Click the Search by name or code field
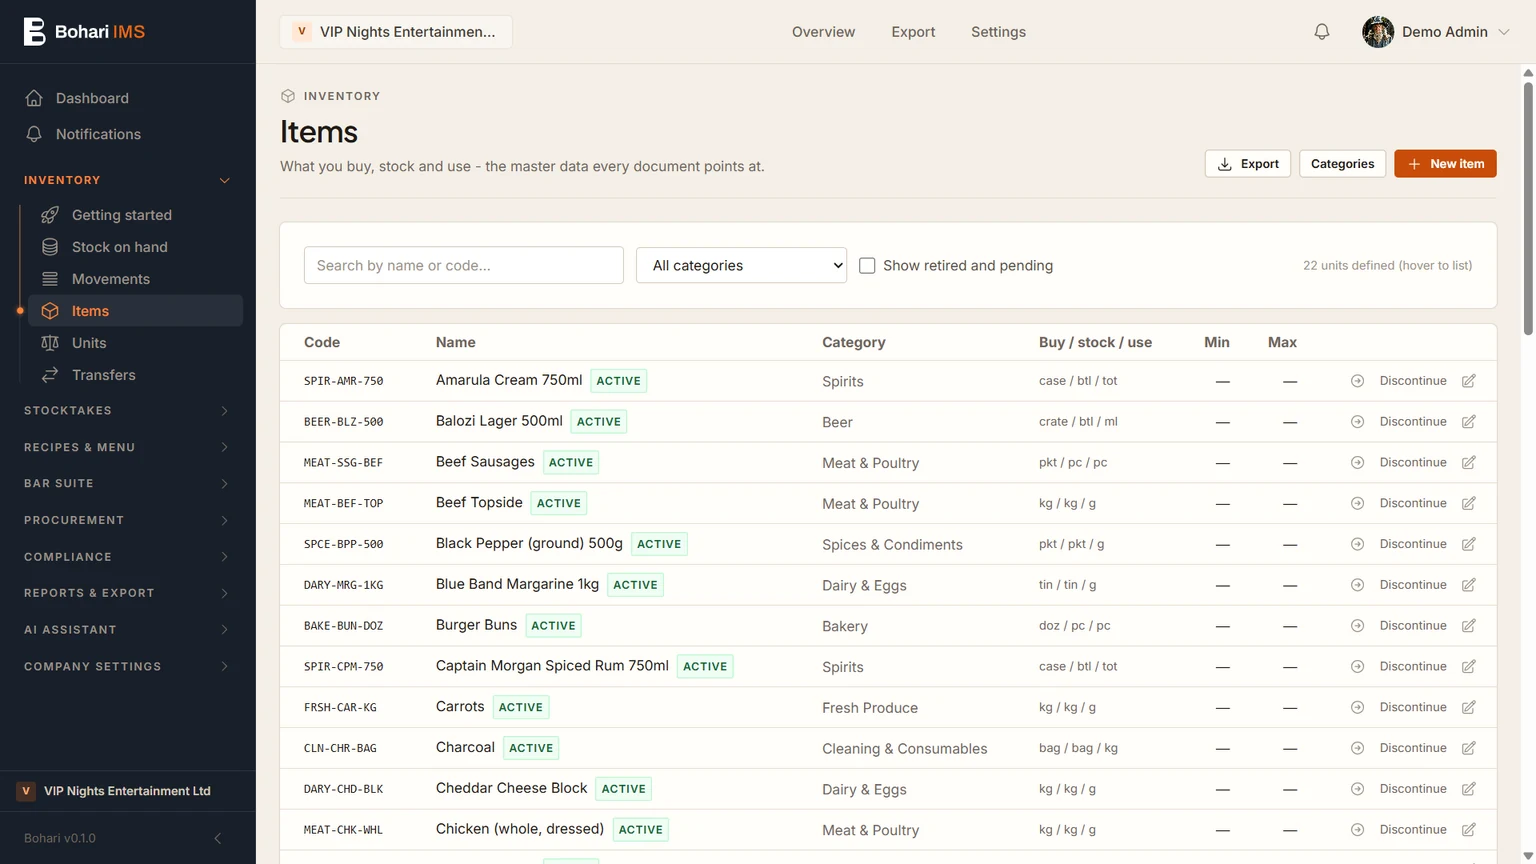Screen dimensions: 1536x864 (x=464, y=265)
